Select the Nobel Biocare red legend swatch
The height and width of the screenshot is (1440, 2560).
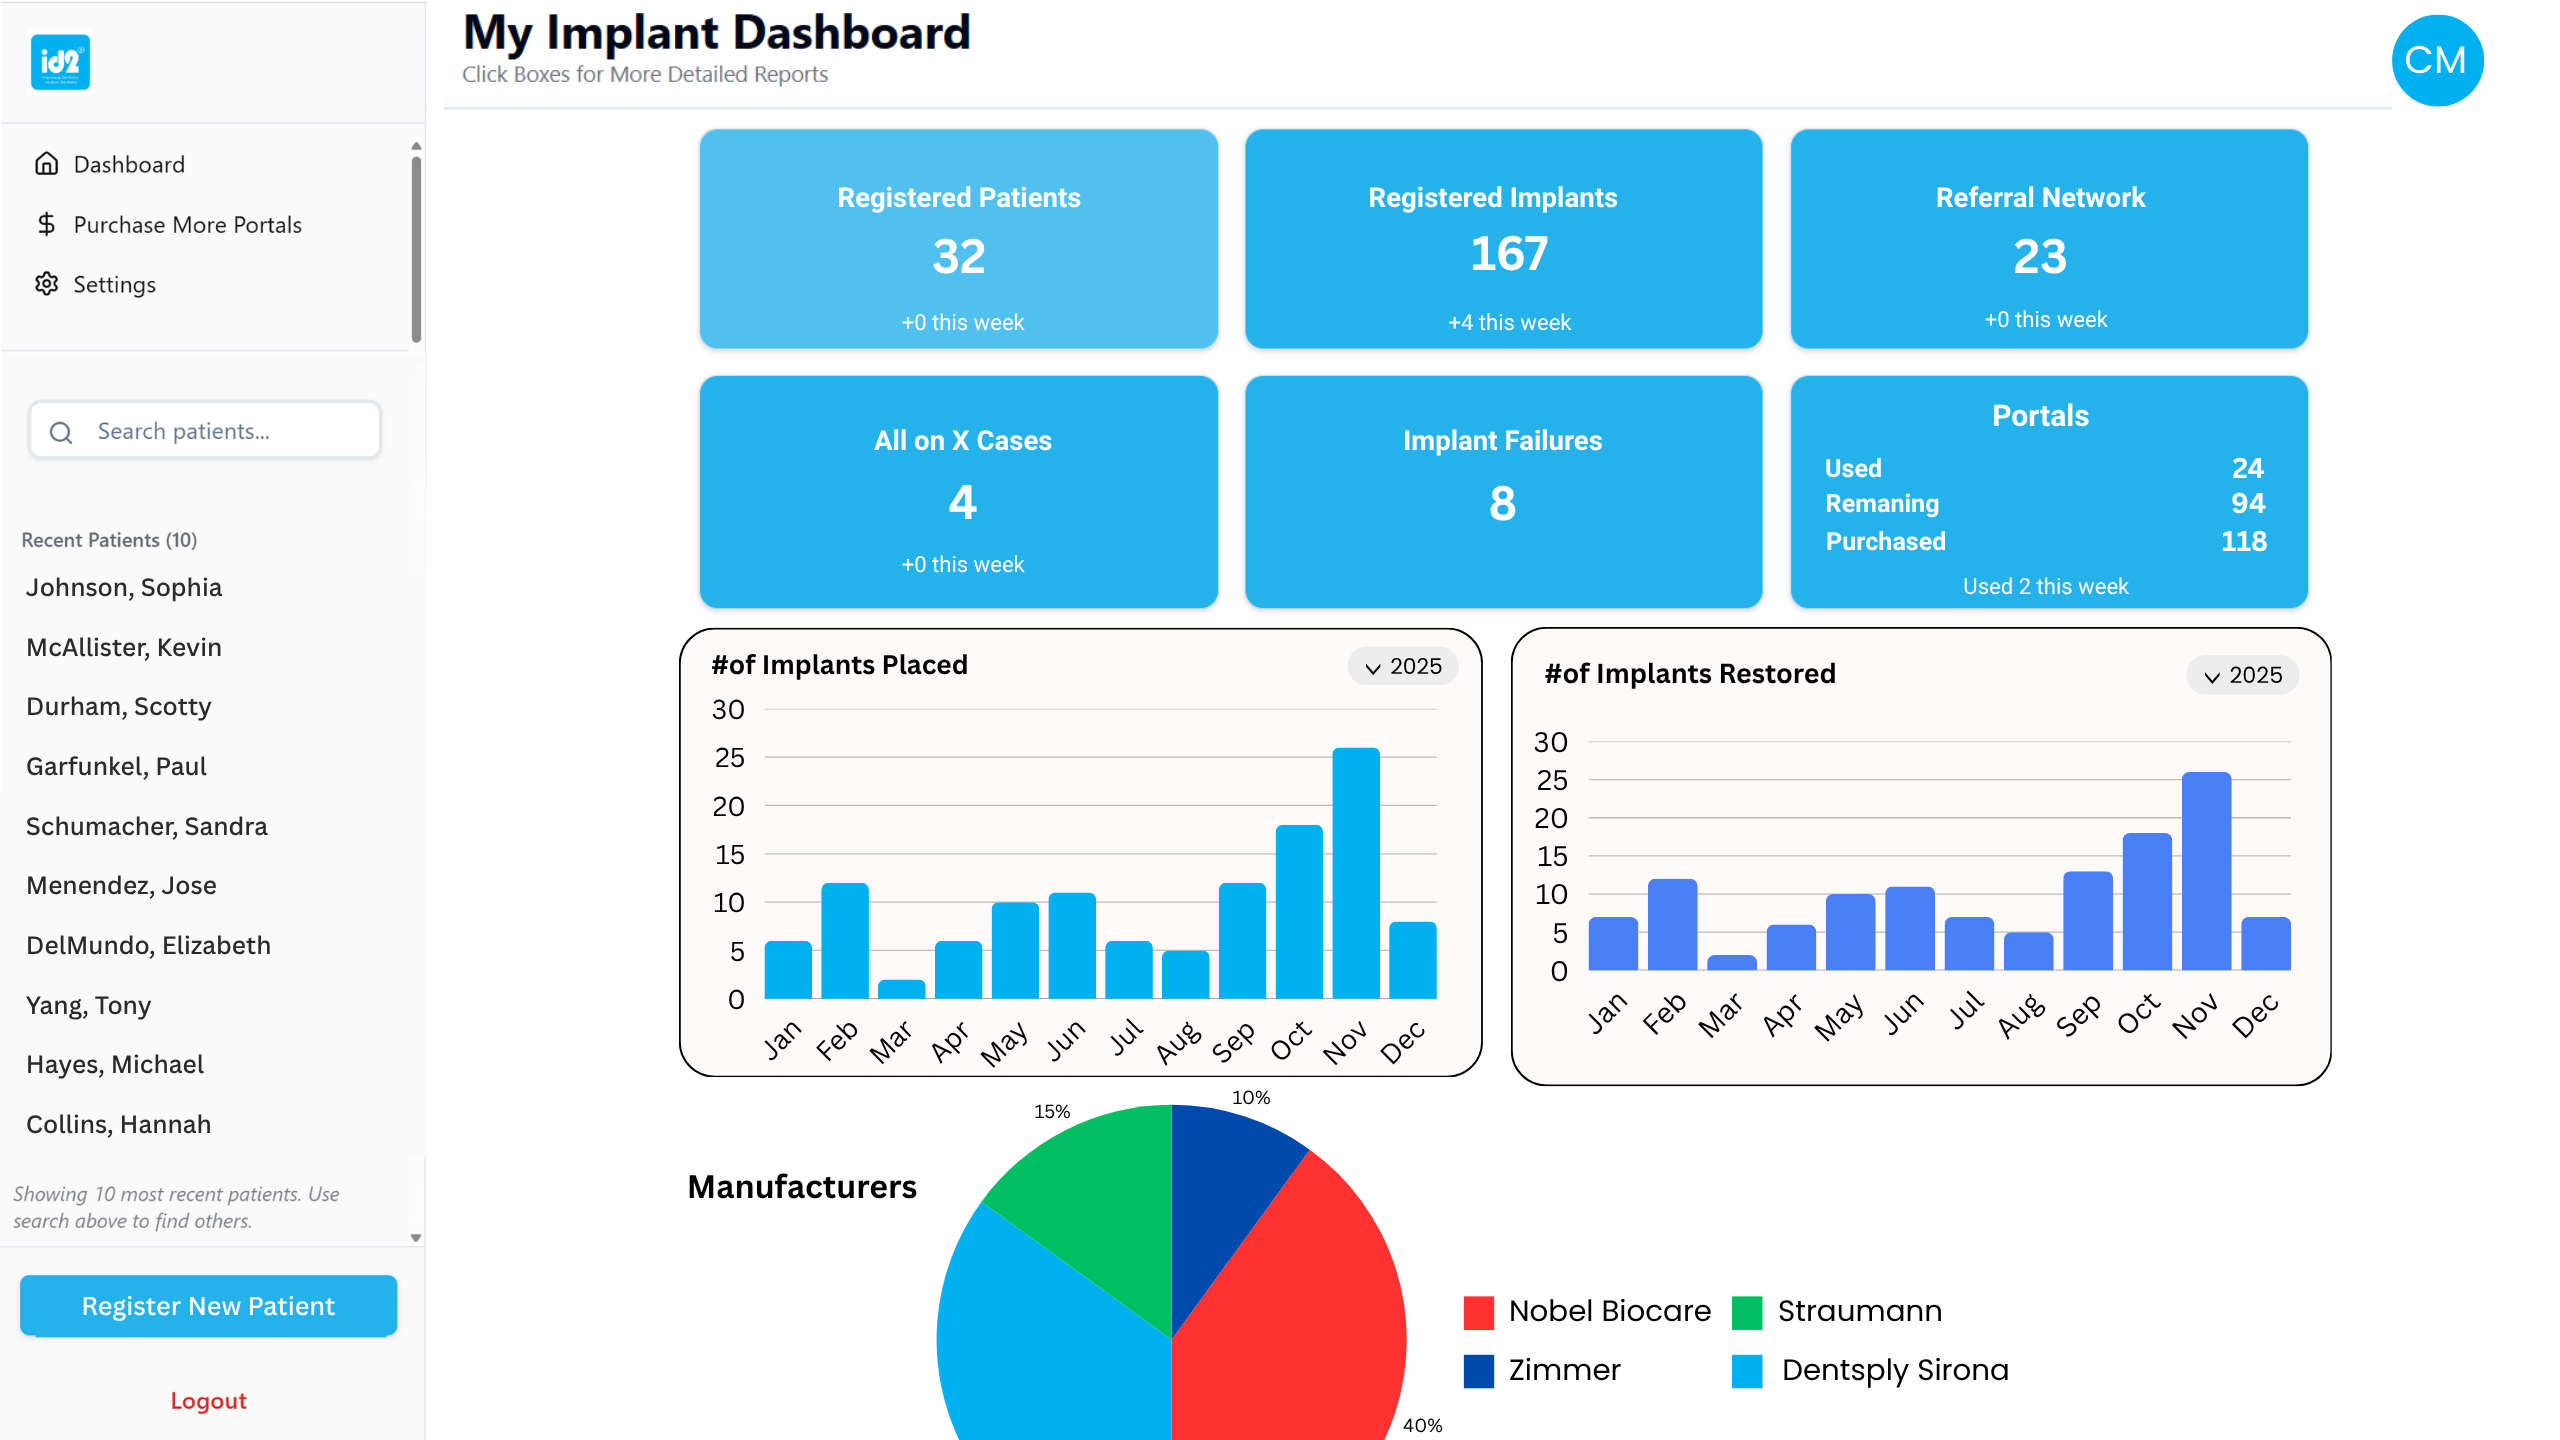click(1481, 1311)
